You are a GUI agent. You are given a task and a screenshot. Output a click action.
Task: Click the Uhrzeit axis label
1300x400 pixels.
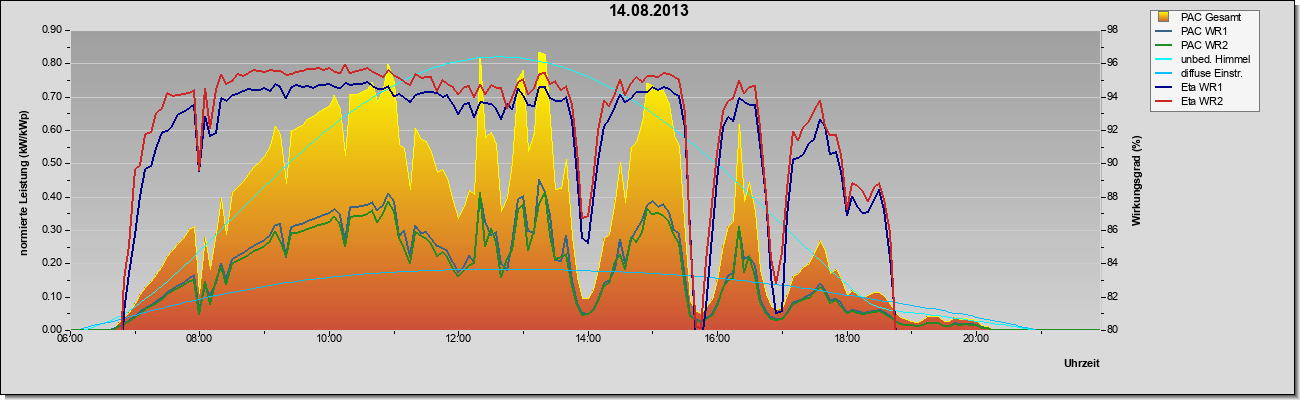coord(1082,364)
